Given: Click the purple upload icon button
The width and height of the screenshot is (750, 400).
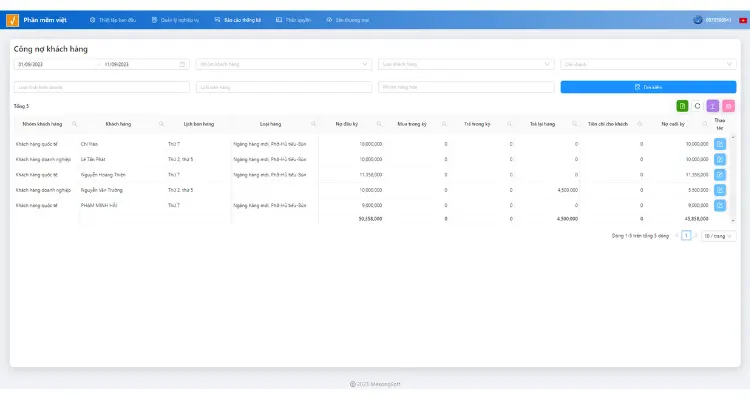Looking at the screenshot, I should [713, 106].
